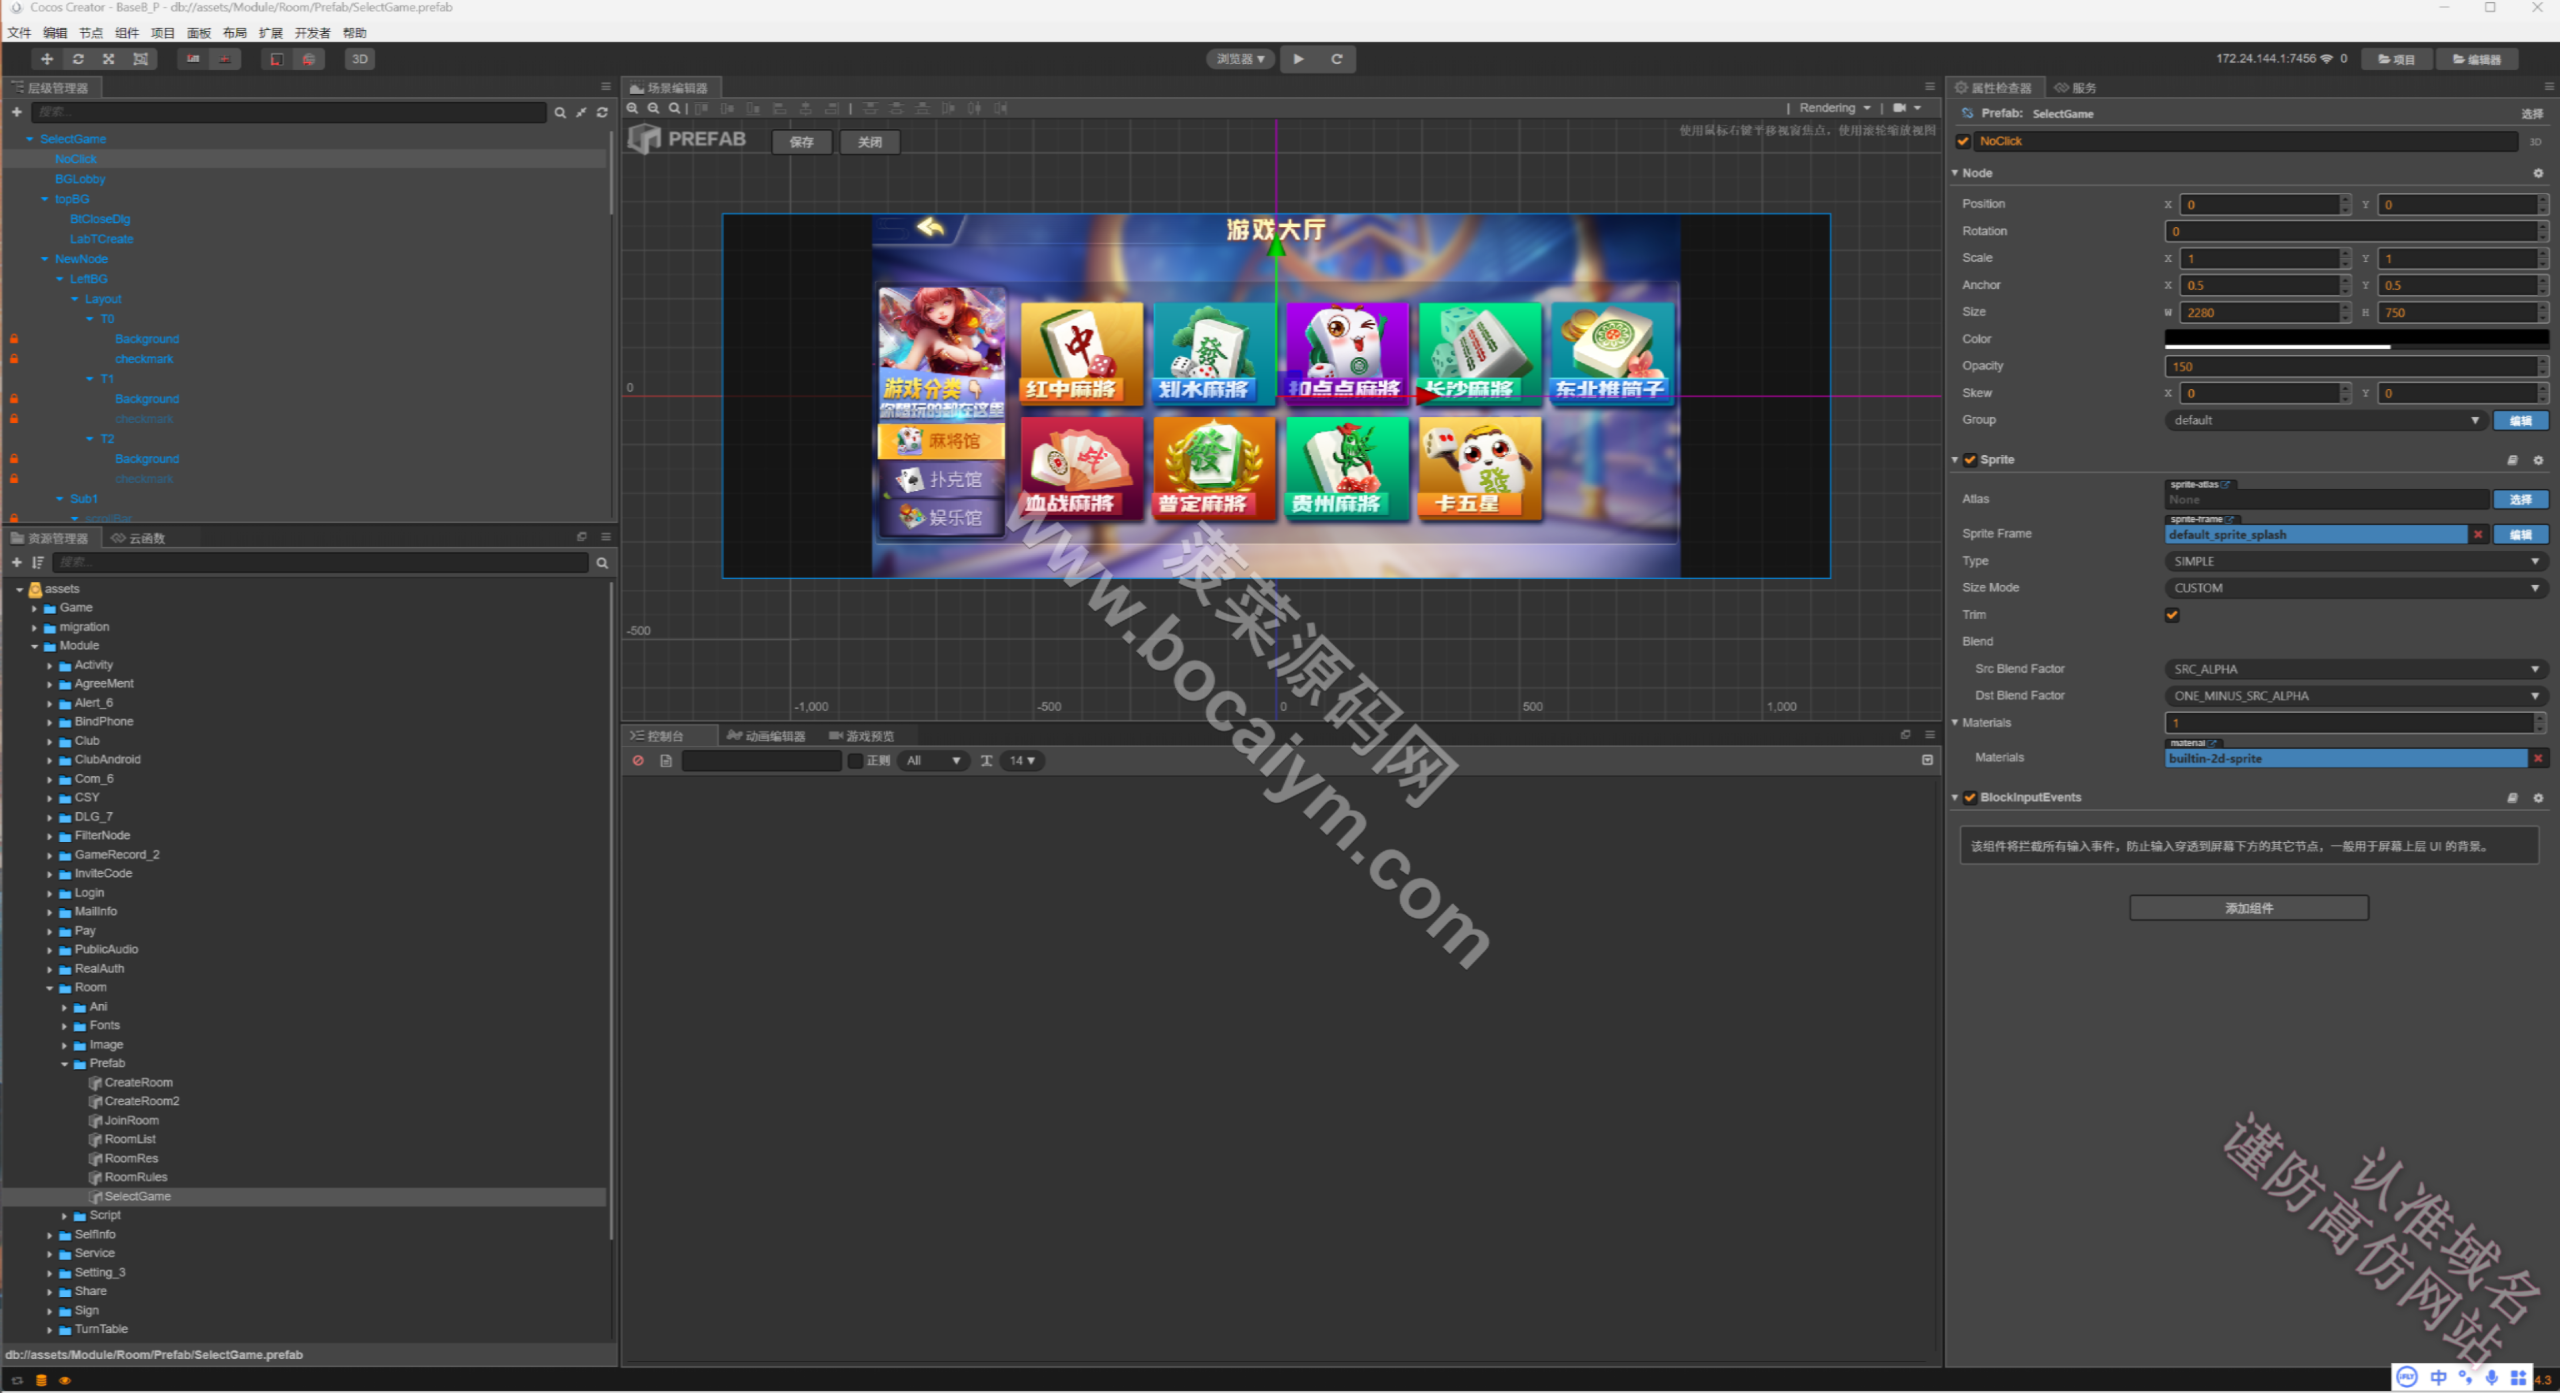Open the 节点 menu

(x=91, y=33)
